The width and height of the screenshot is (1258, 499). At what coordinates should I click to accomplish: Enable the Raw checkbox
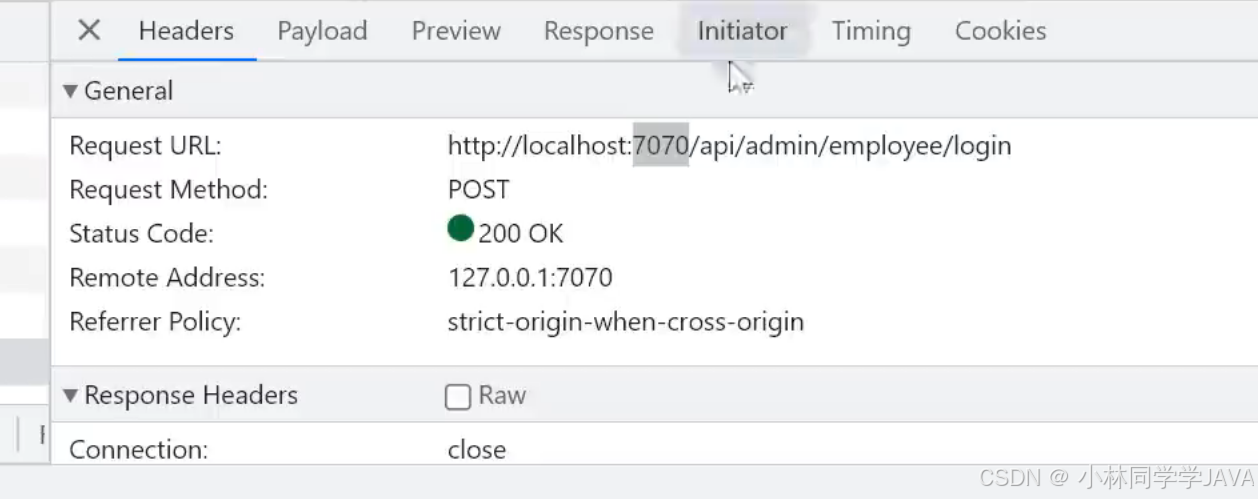coord(458,397)
